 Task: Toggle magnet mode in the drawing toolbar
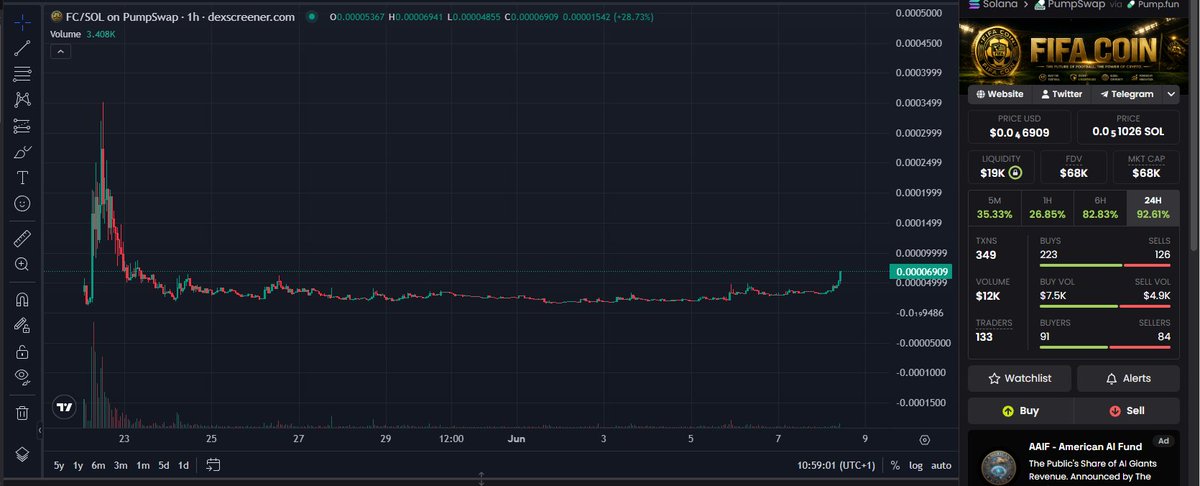22,299
